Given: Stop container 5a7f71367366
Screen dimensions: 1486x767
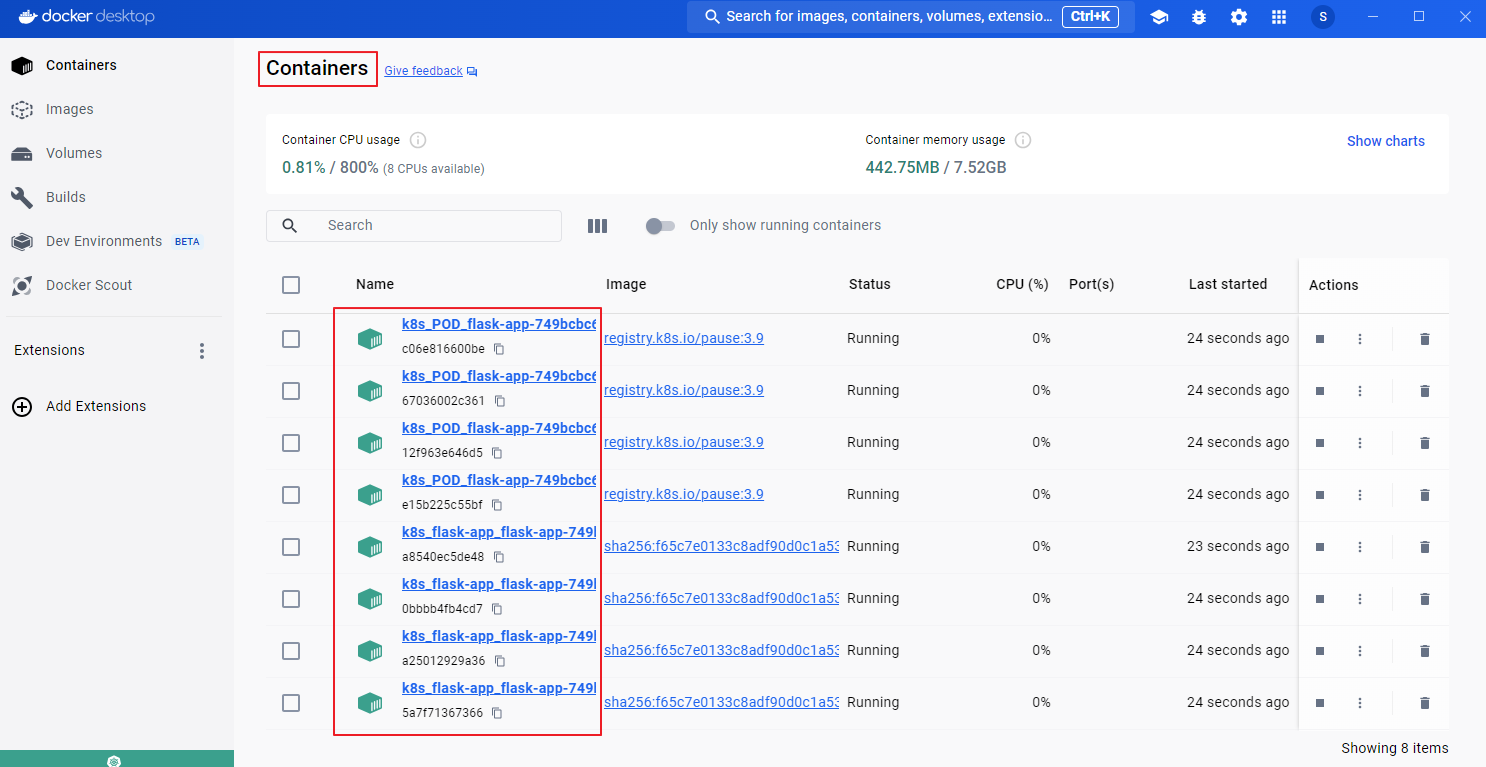Looking at the screenshot, I should 1320,703.
